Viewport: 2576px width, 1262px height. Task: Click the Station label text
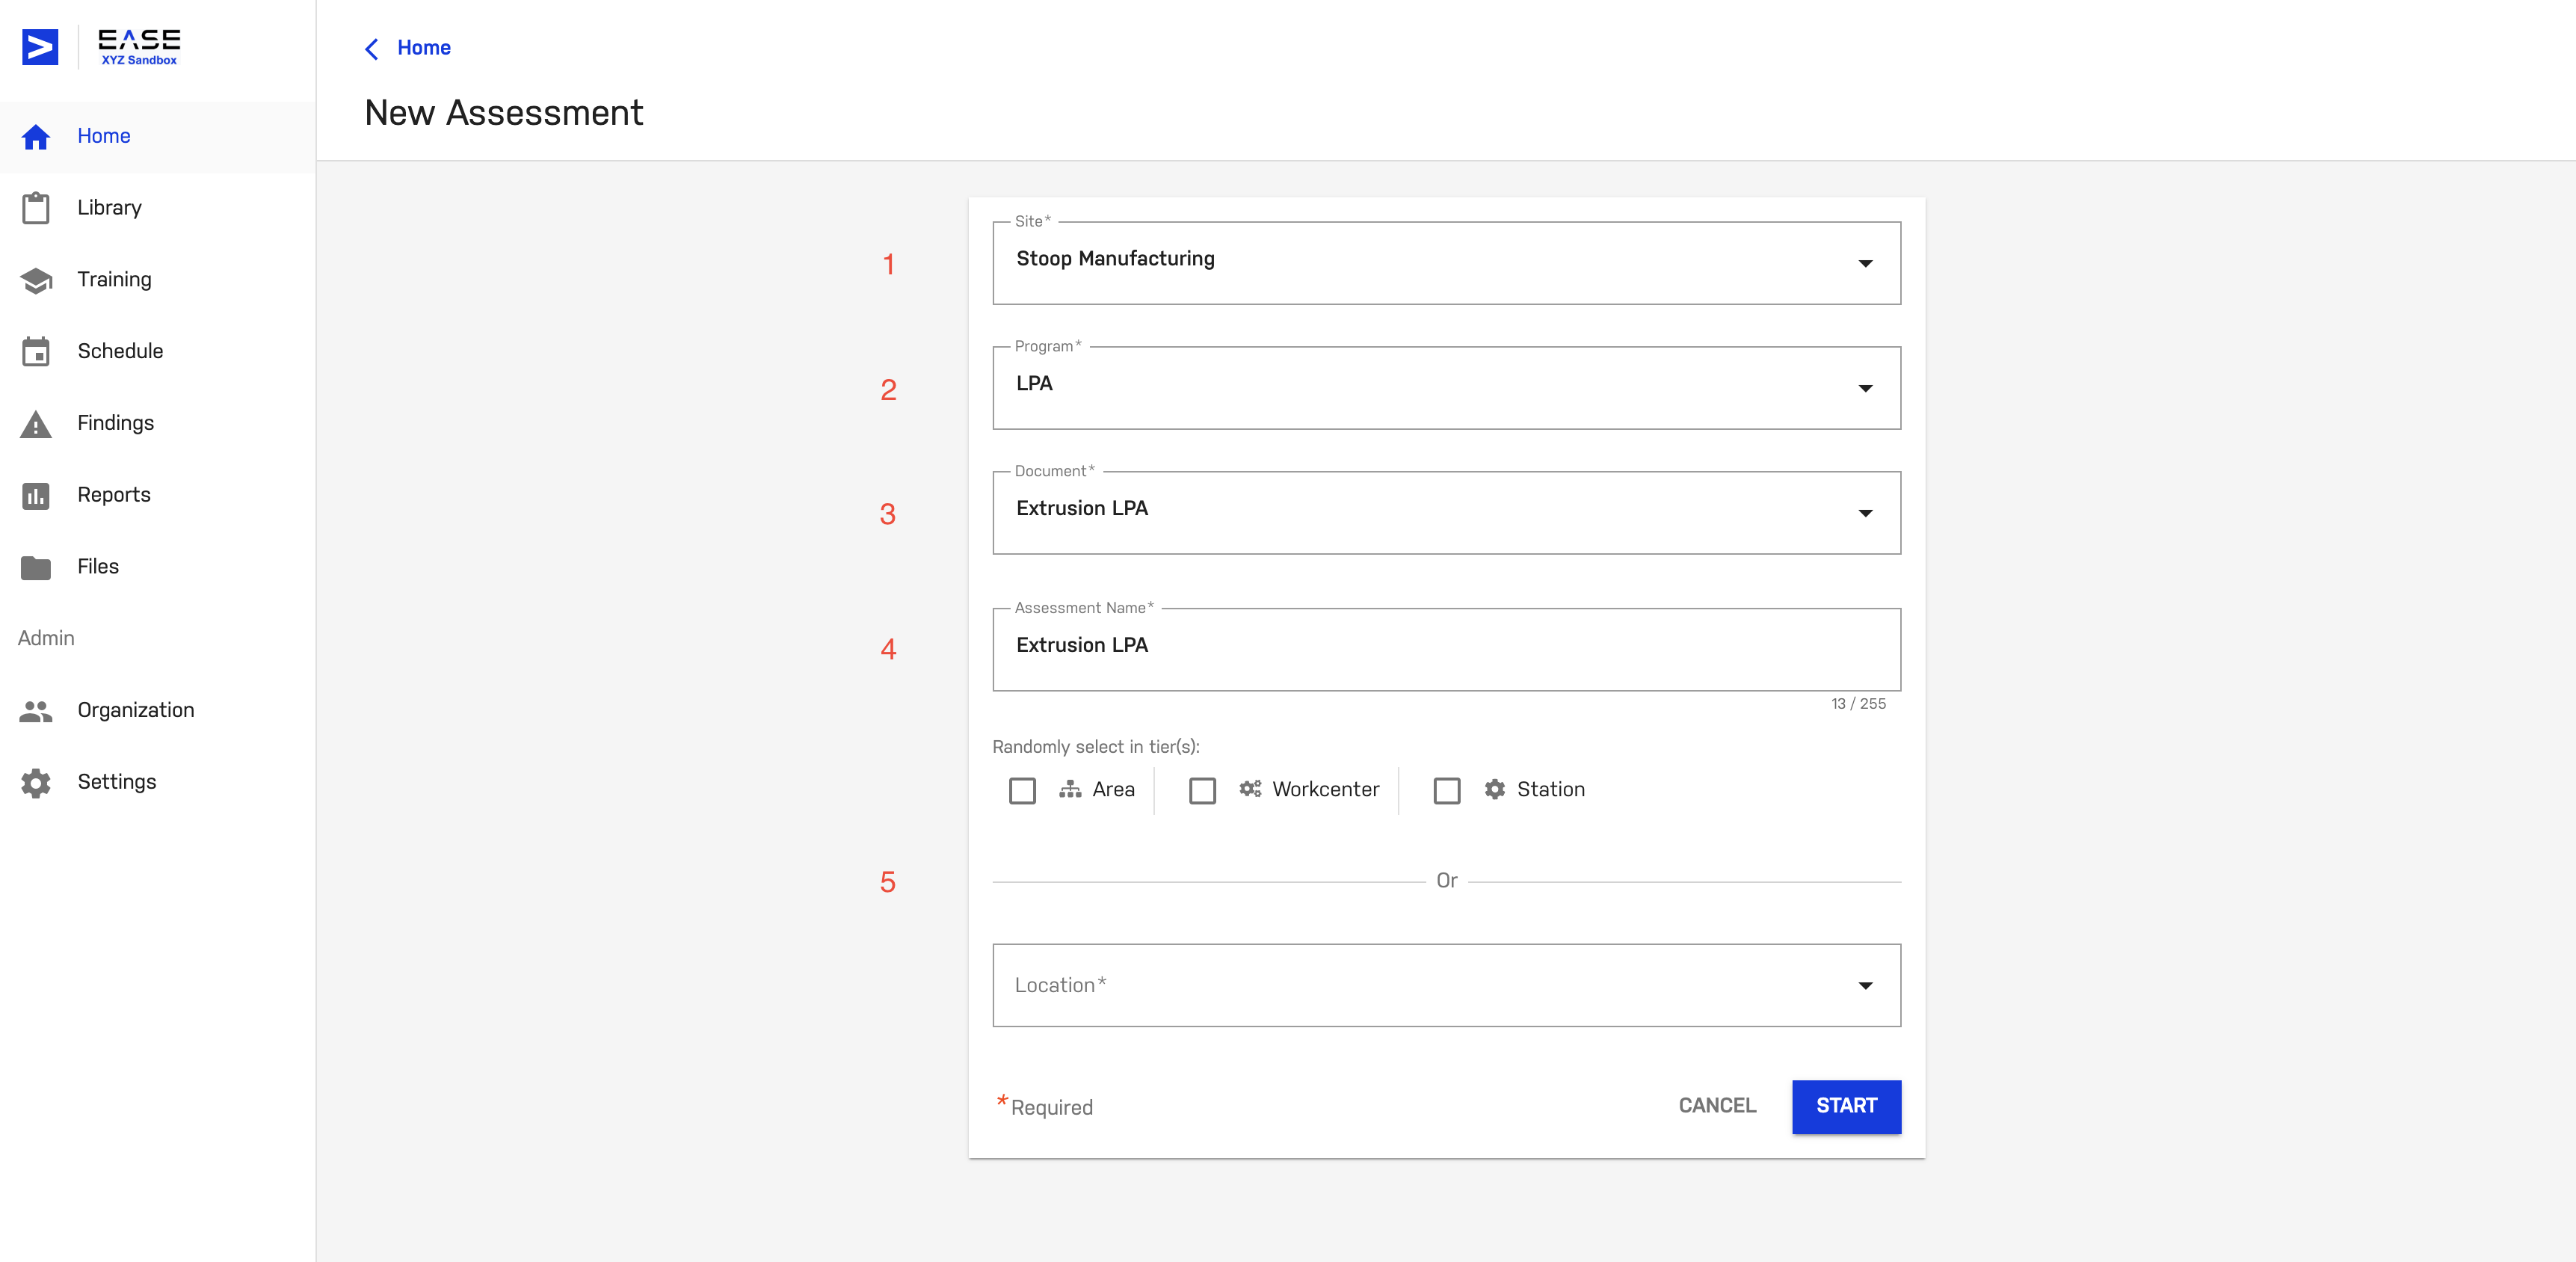[x=1551, y=789]
